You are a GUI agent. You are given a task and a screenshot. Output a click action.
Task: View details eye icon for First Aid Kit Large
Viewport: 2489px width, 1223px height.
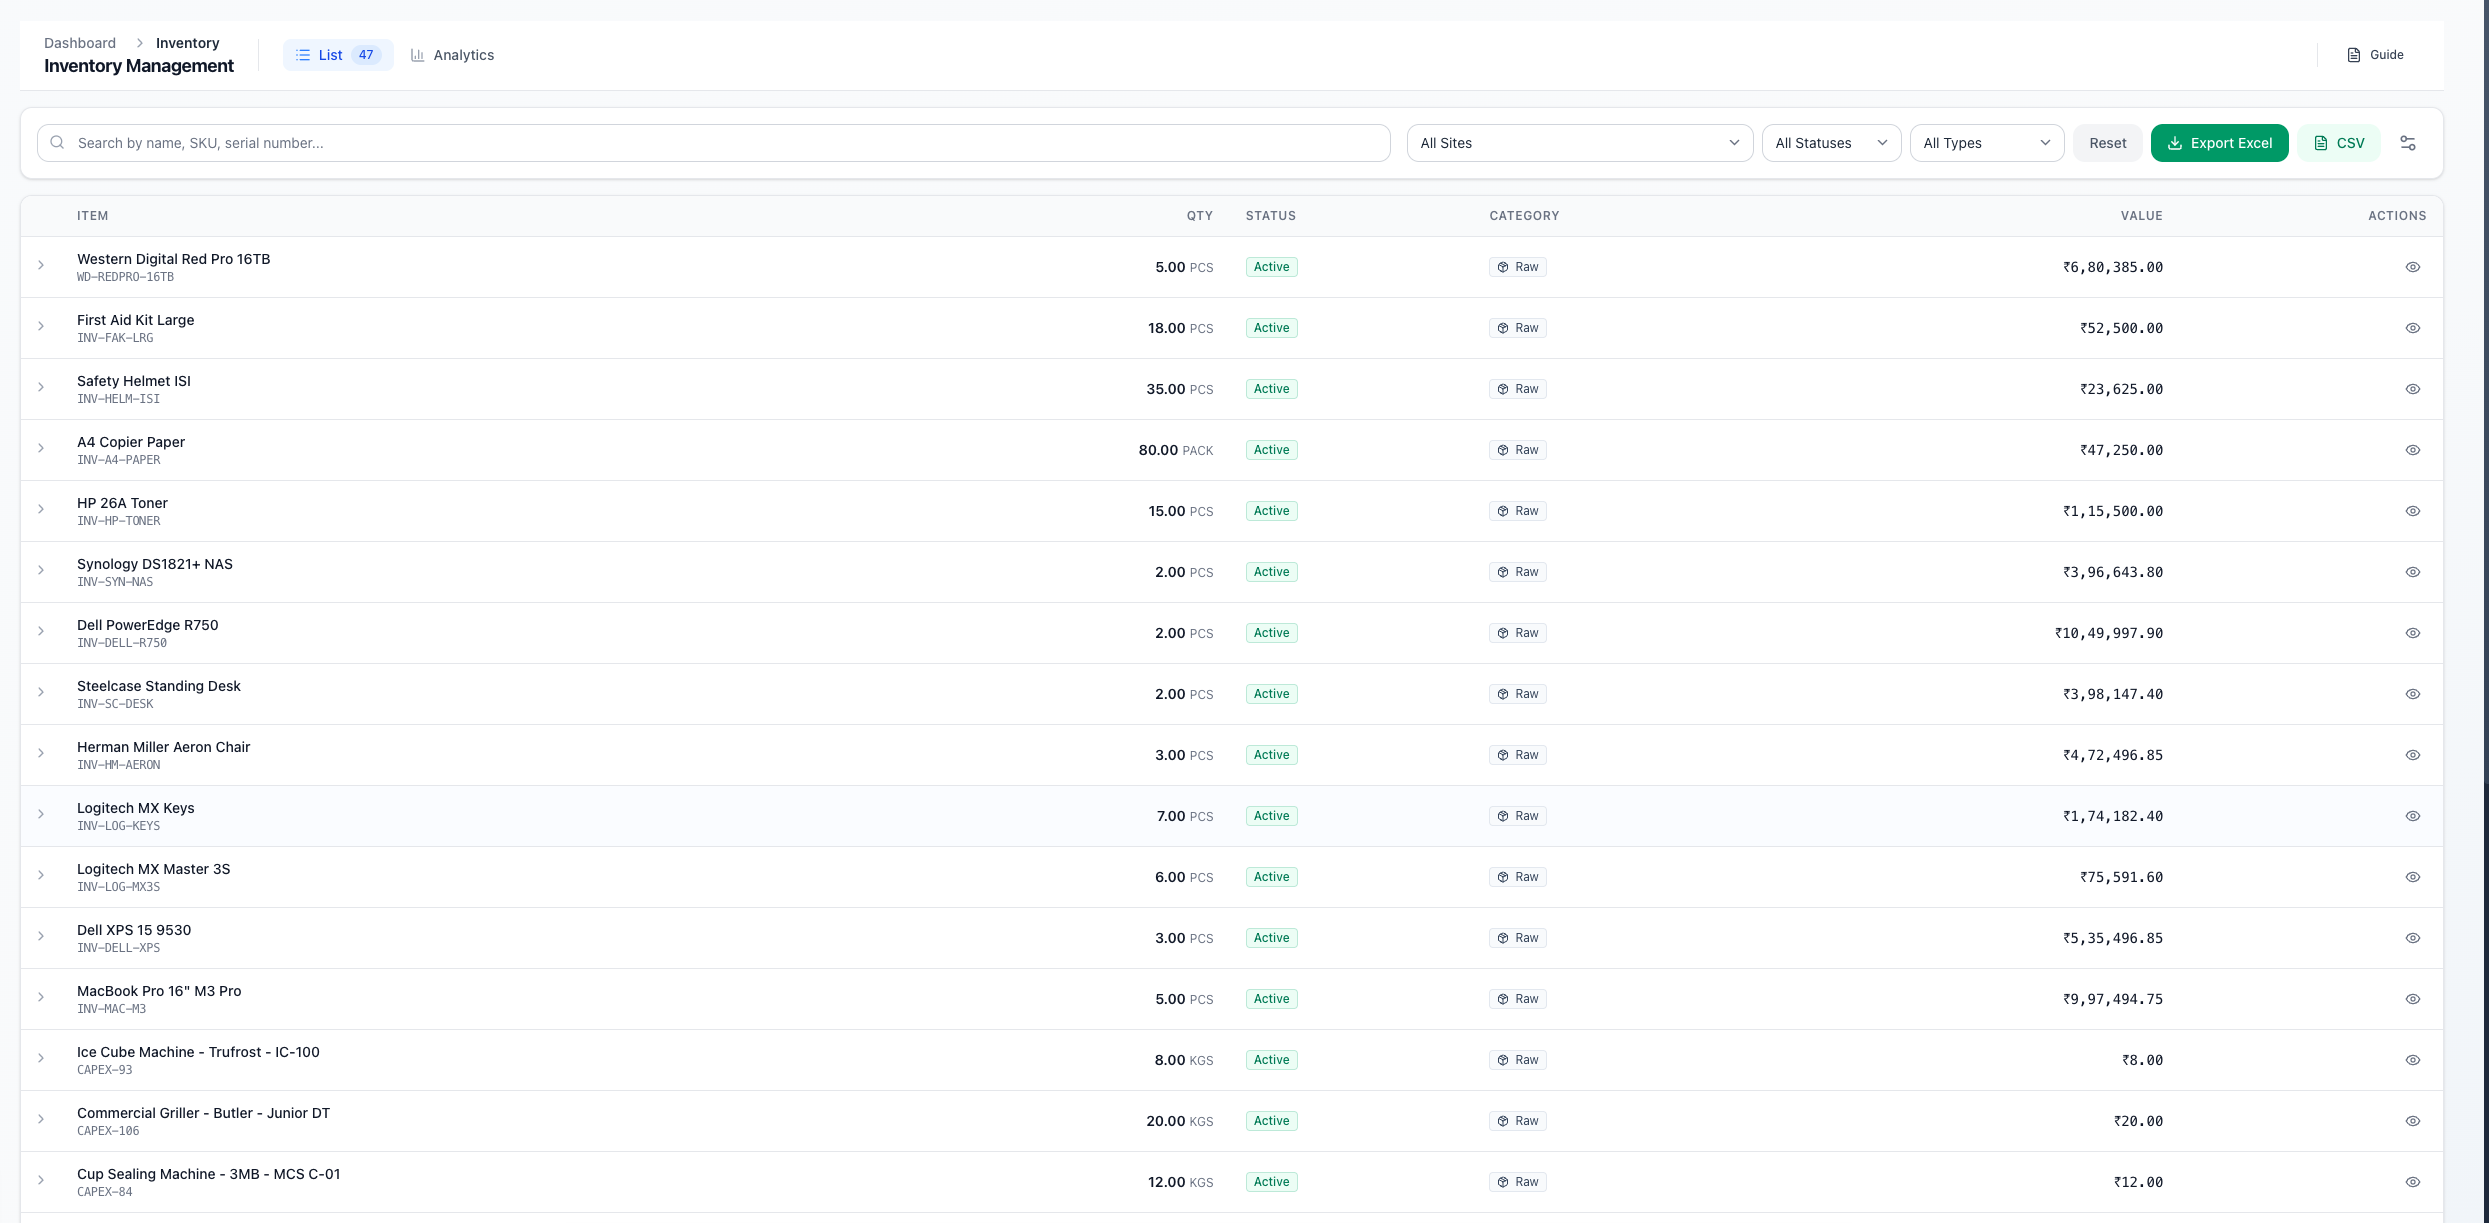click(x=2412, y=328)
